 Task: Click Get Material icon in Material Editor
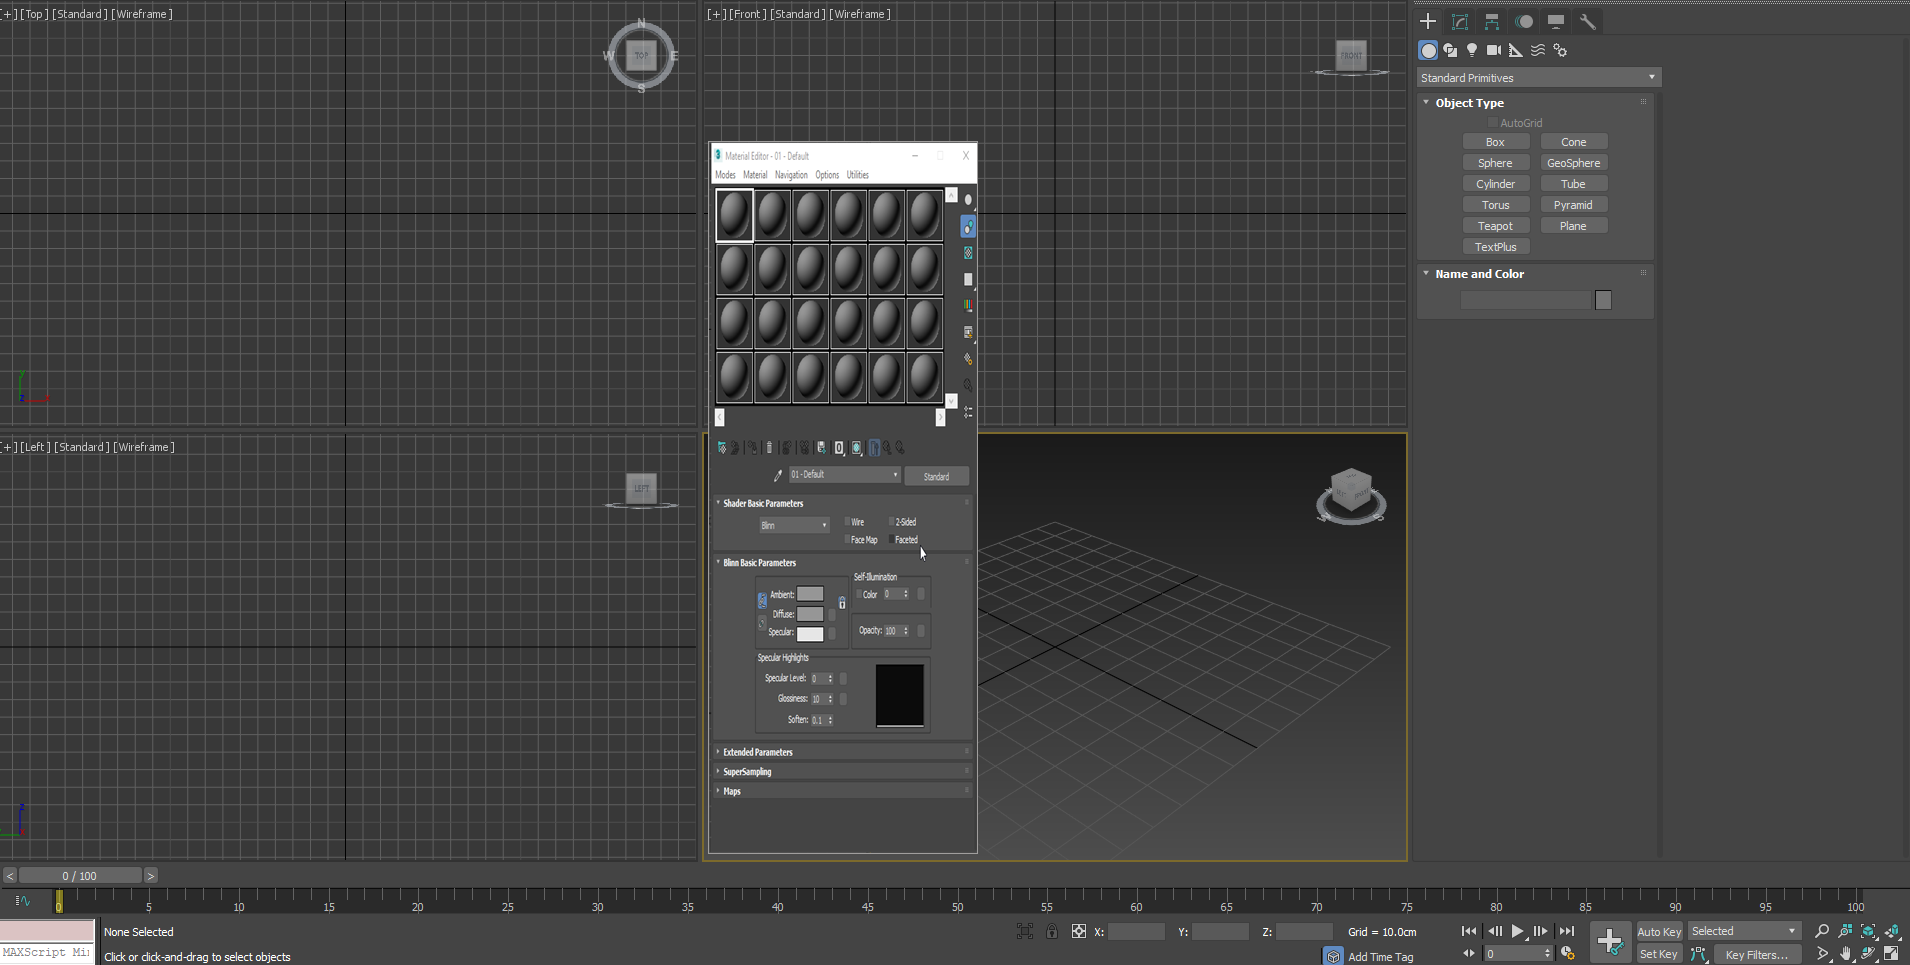(722, 448)
